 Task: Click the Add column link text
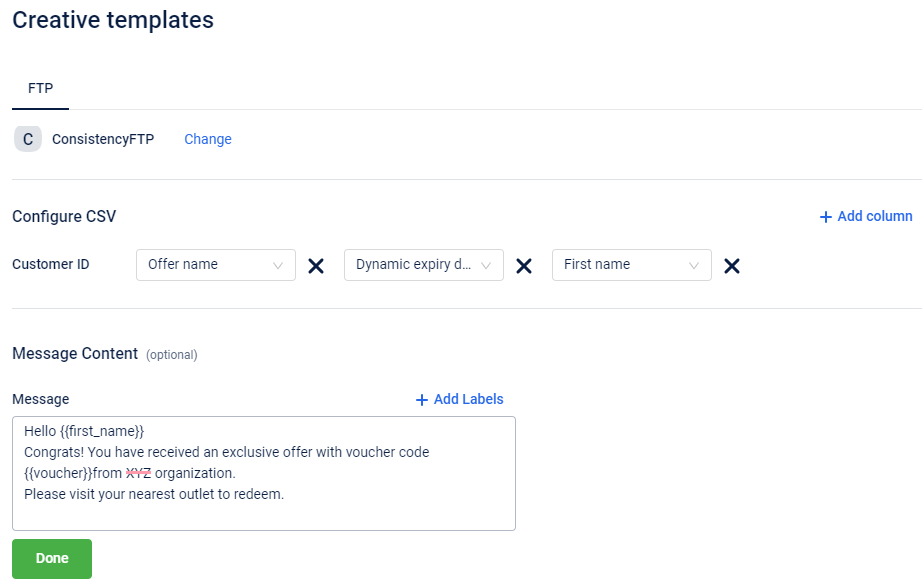tap(875, 216)
